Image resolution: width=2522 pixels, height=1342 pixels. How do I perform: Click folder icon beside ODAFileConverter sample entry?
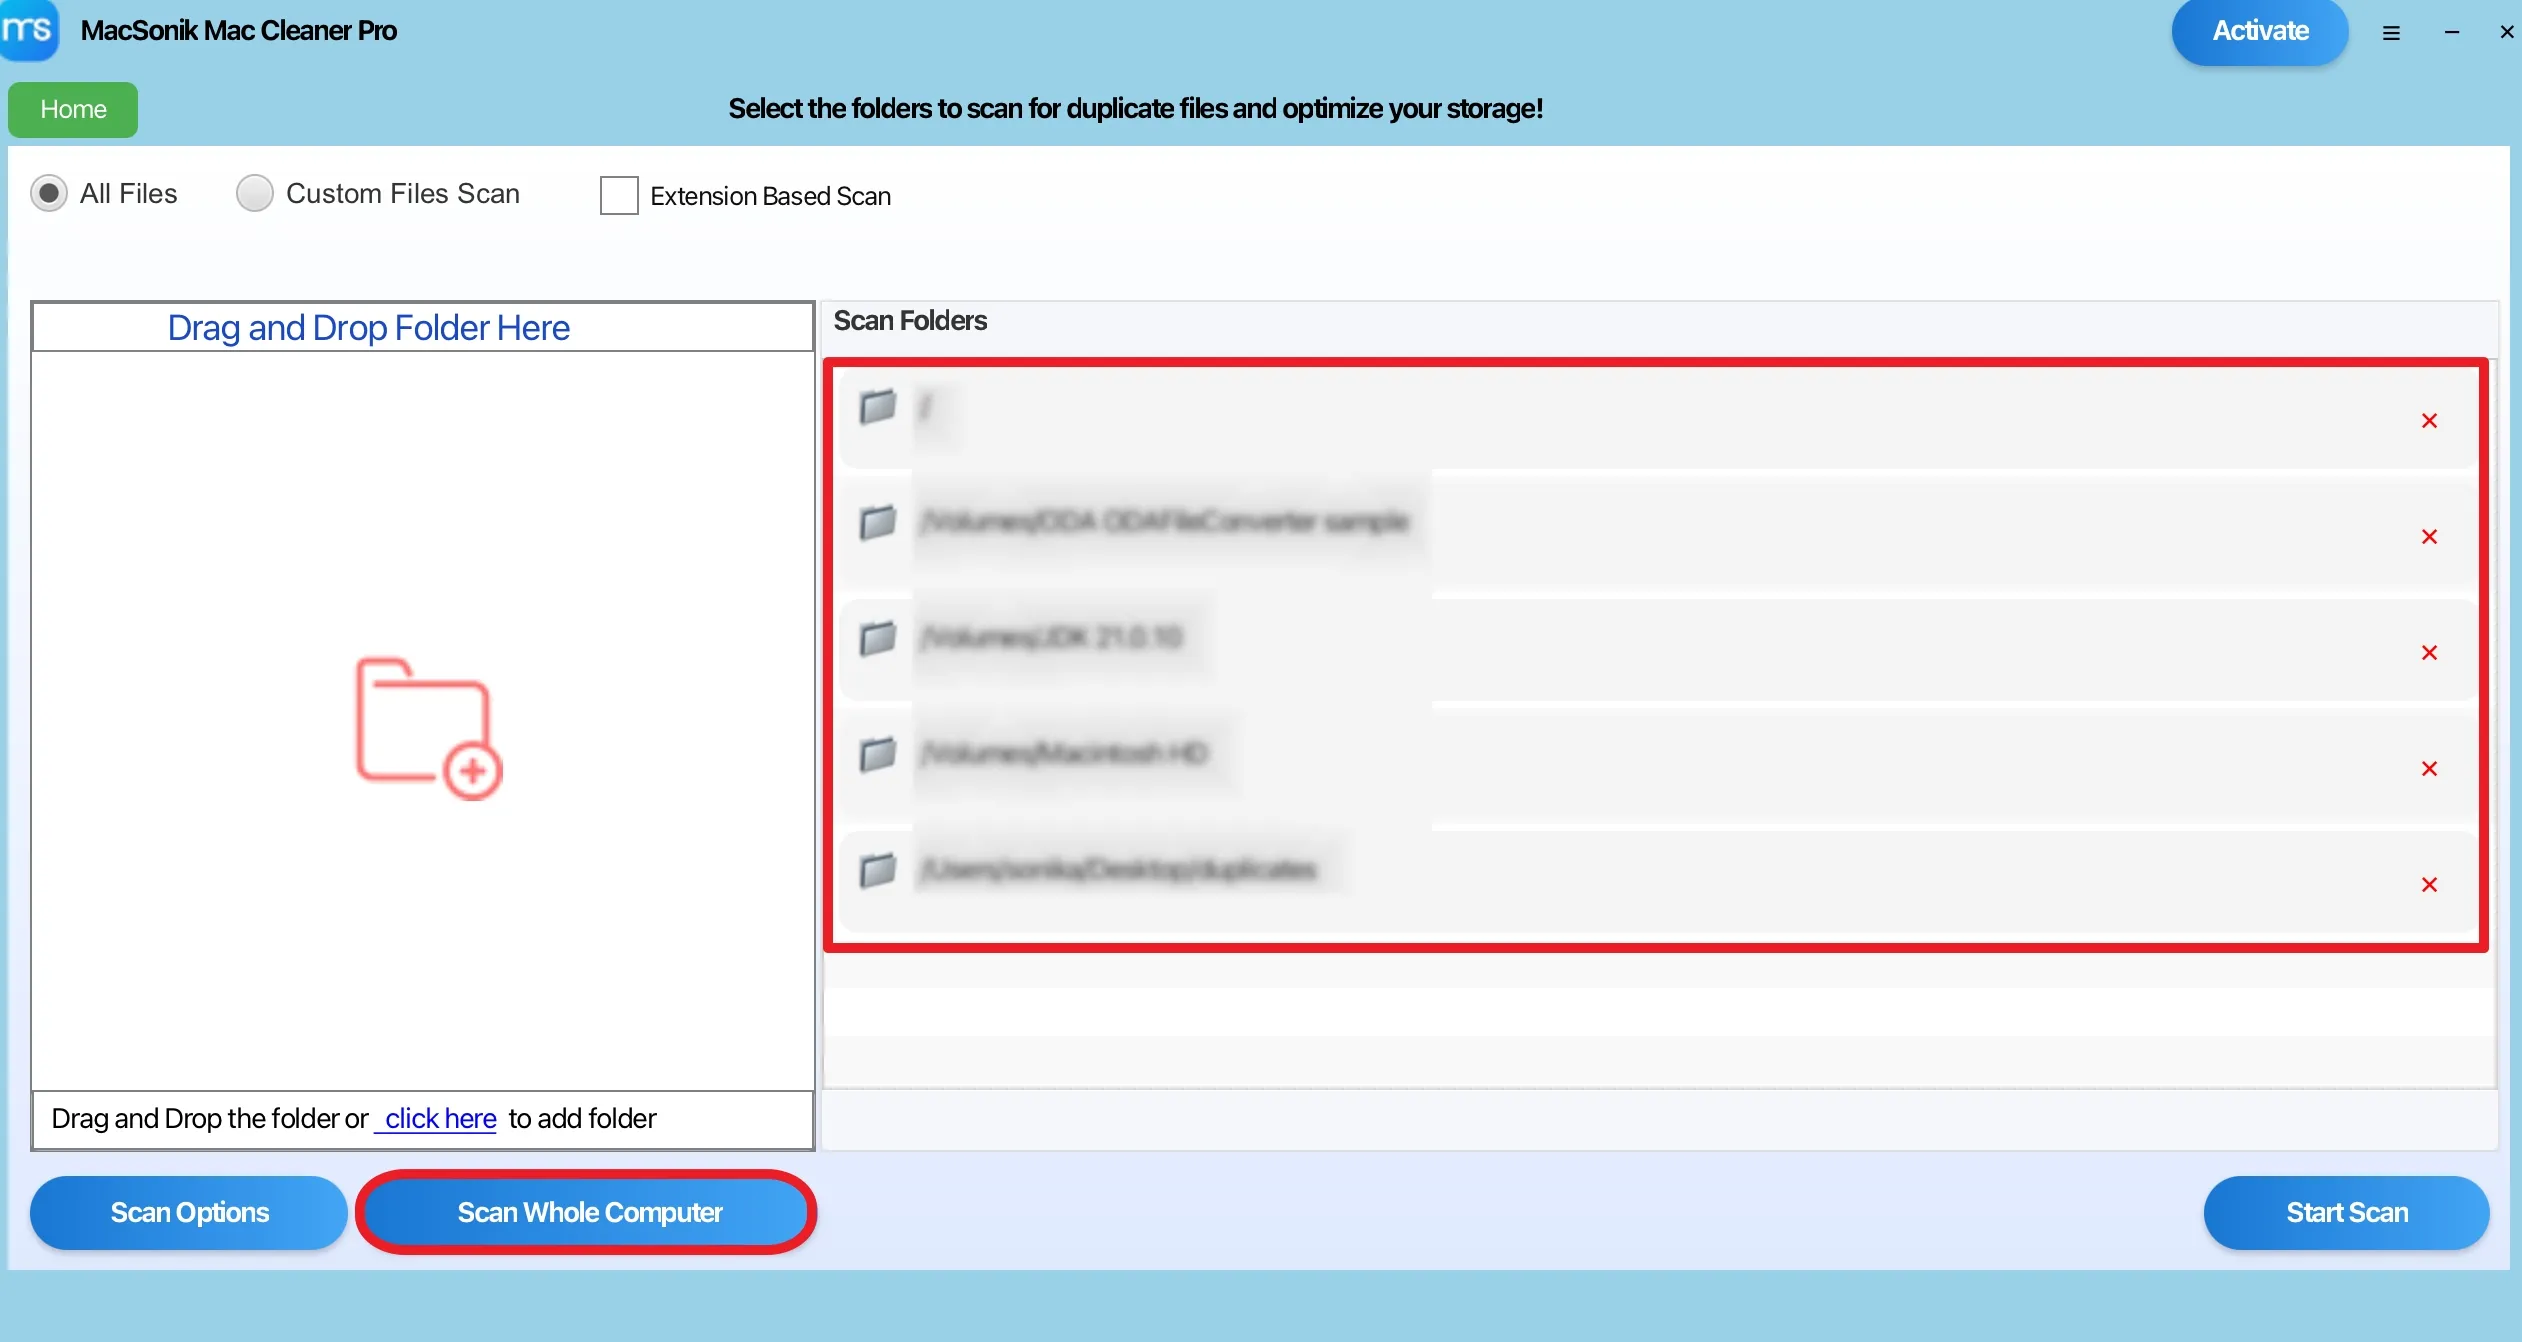(x=877, y=522)
